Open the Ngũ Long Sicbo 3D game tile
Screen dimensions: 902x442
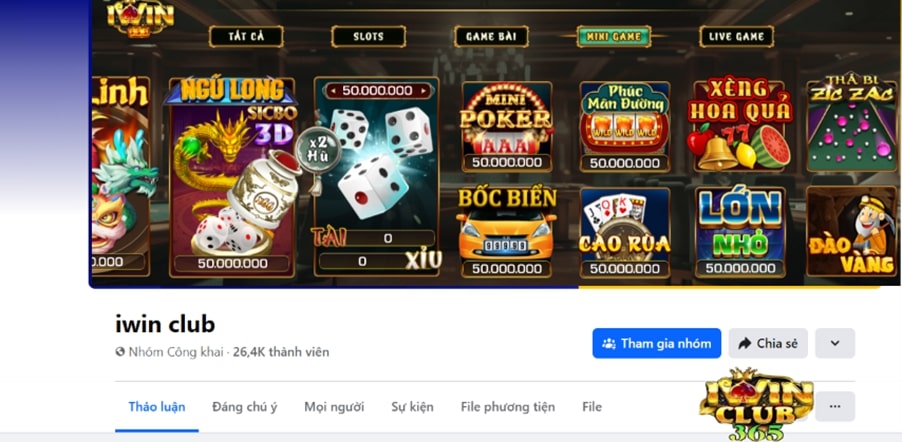pos(232,177)
